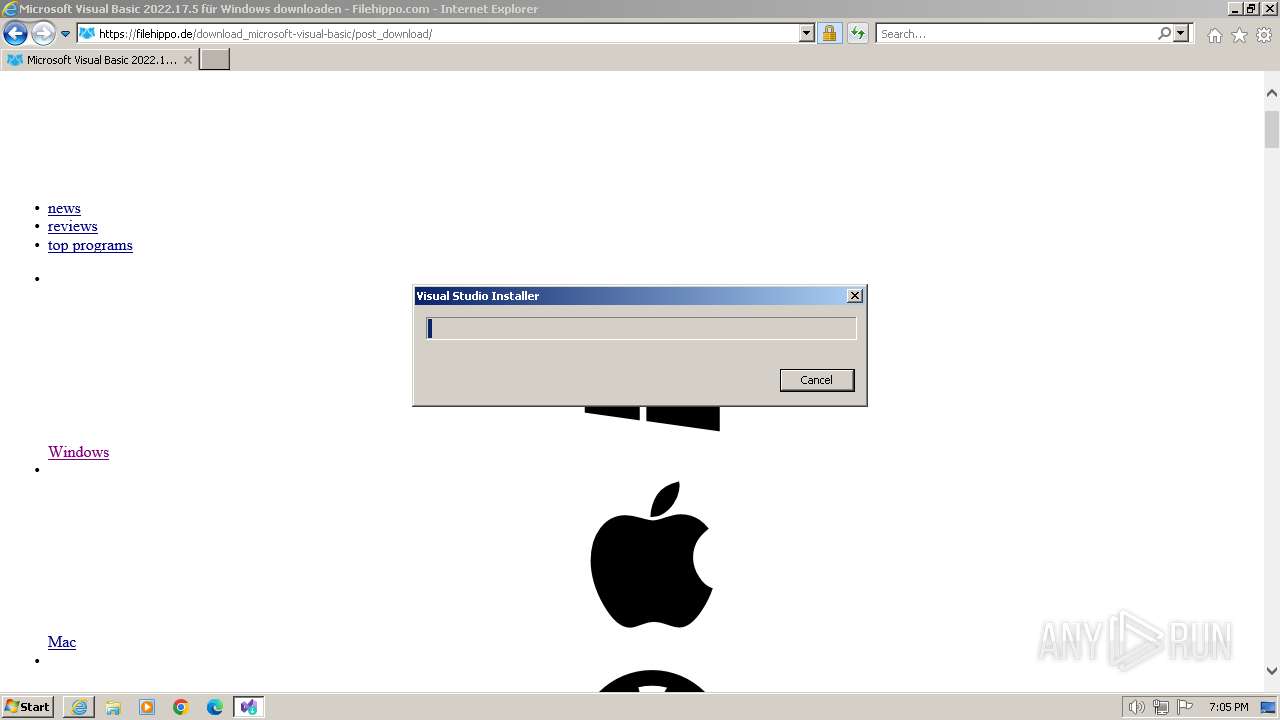The image size is (1280, 720).
Task: Open Google Chrome from taskbar
Action: click(x=181, y=707)
